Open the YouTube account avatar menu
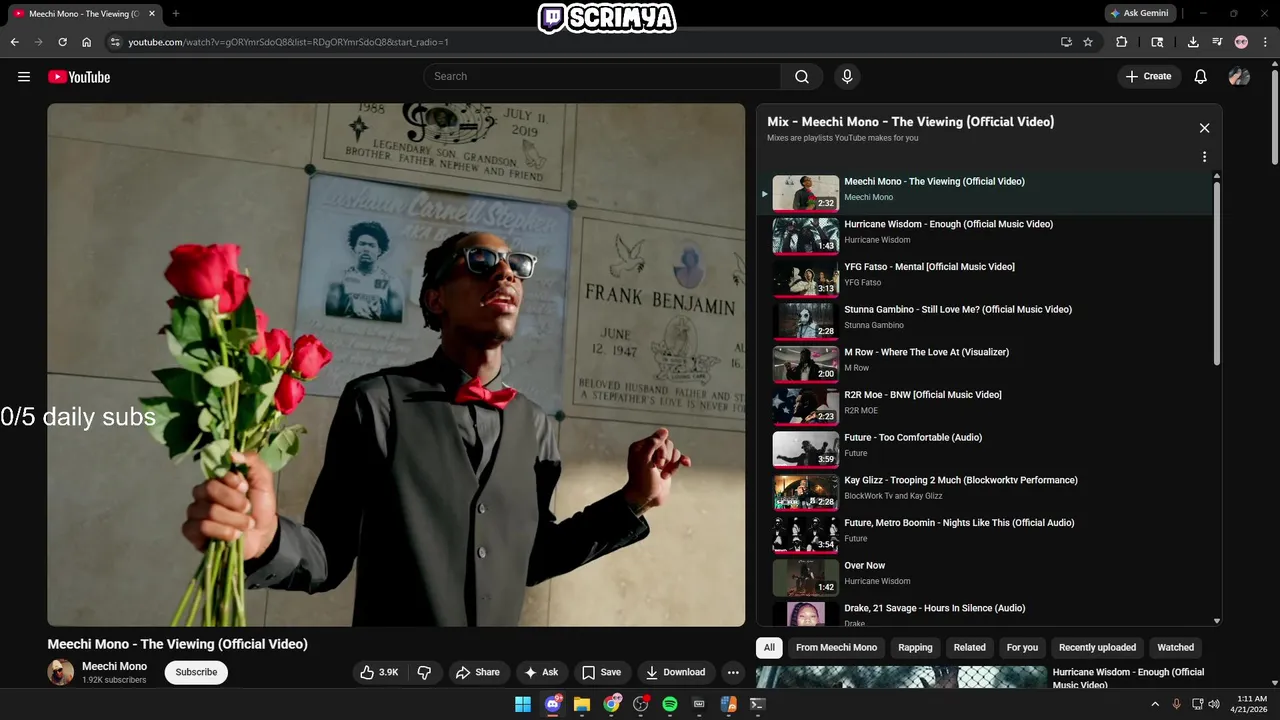The image size is (1280, 720). click(1239, 76)
